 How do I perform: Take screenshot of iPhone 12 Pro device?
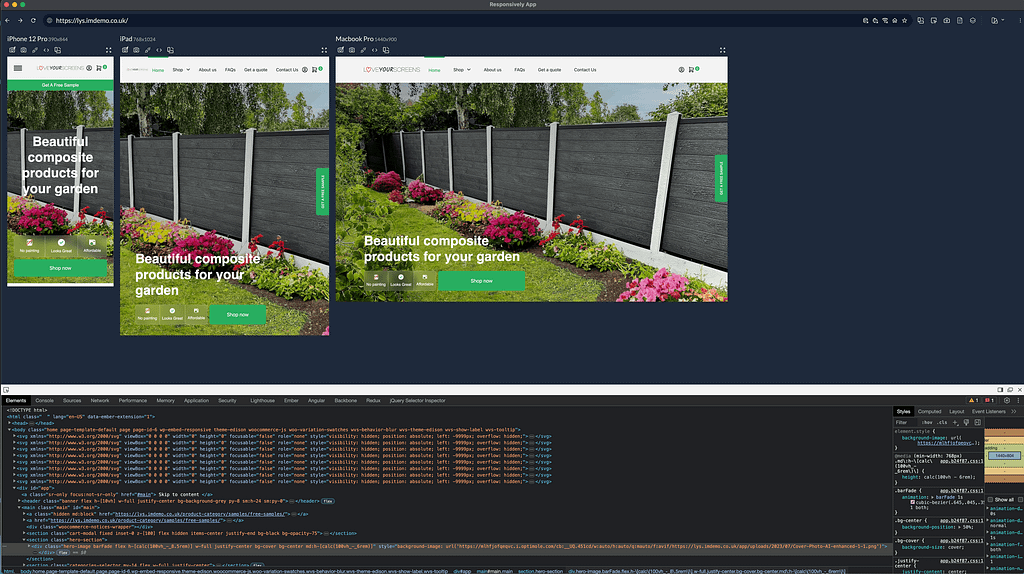click(24, 50)
